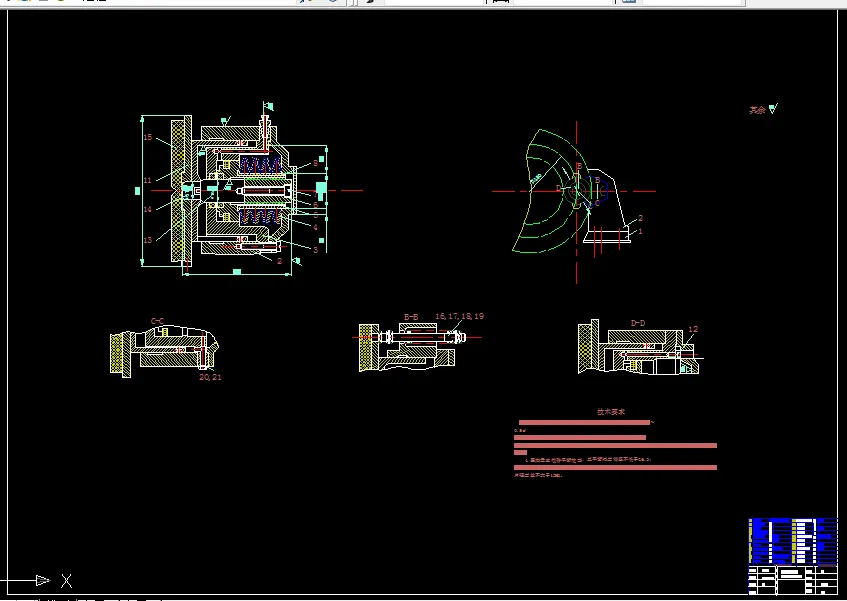The width and height of the screenshot is (847, 601).
Task: Click callout number 6 beside main section
Action: (315, 205)
